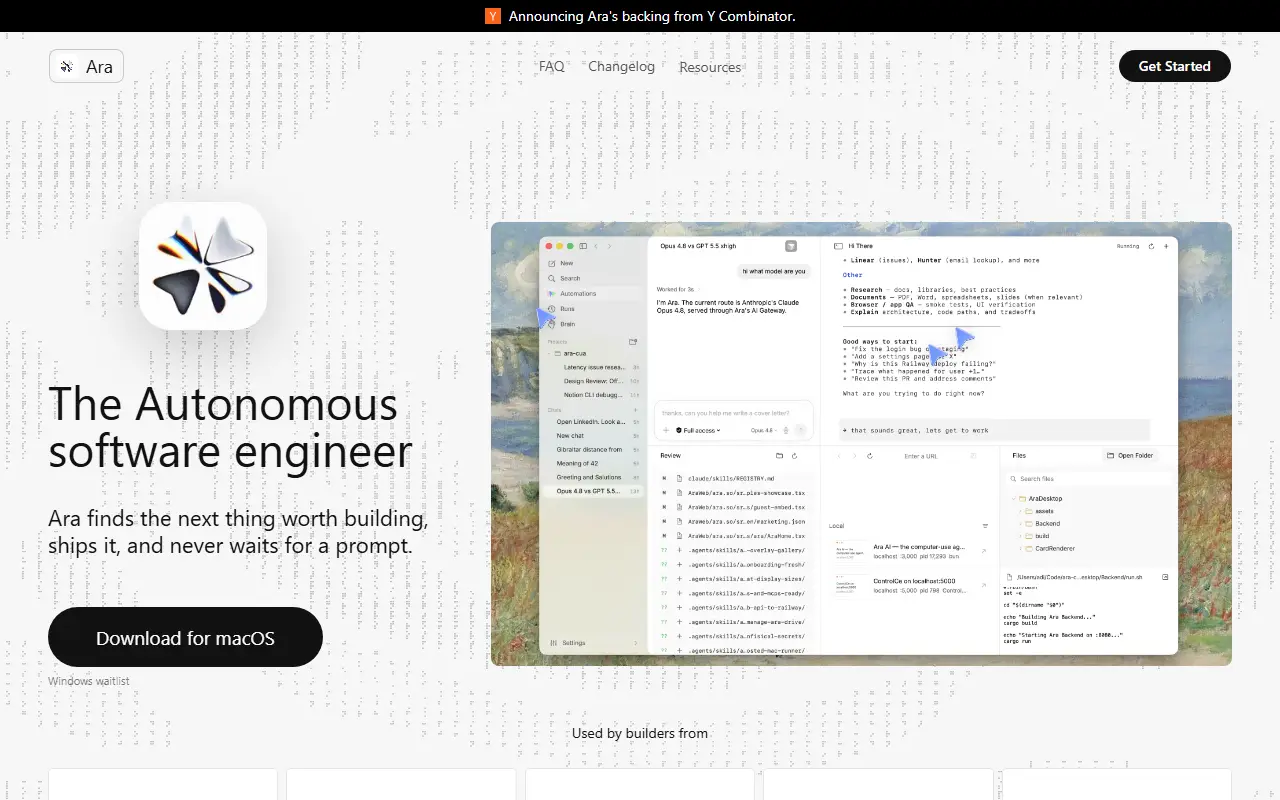Click the 'that sounds great, lets get to work' prompt line
Viewport: 1280px width, 800px height.
(995, 430)
